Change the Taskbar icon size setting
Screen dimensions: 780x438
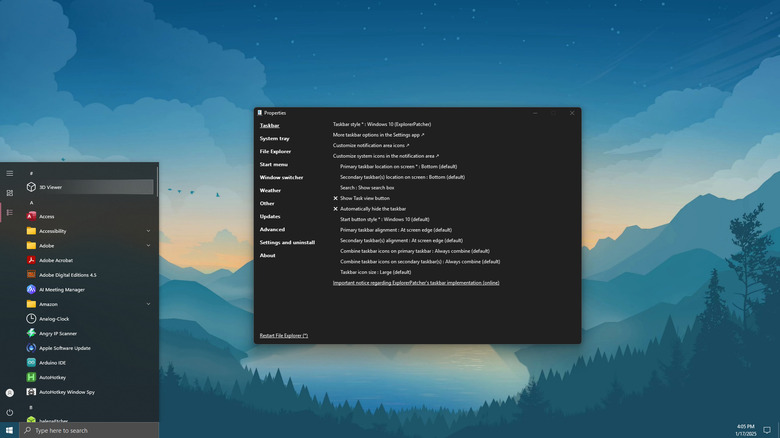(x=375, y=272)
